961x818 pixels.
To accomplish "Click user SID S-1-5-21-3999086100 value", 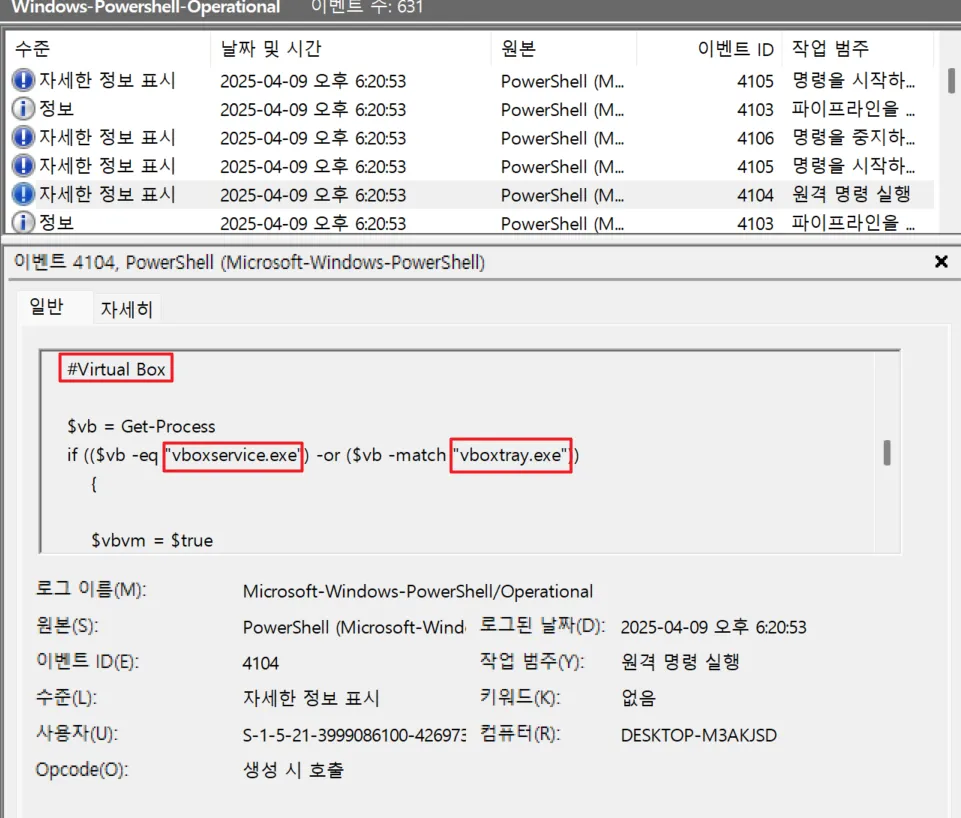I will [x=354, y=735].
